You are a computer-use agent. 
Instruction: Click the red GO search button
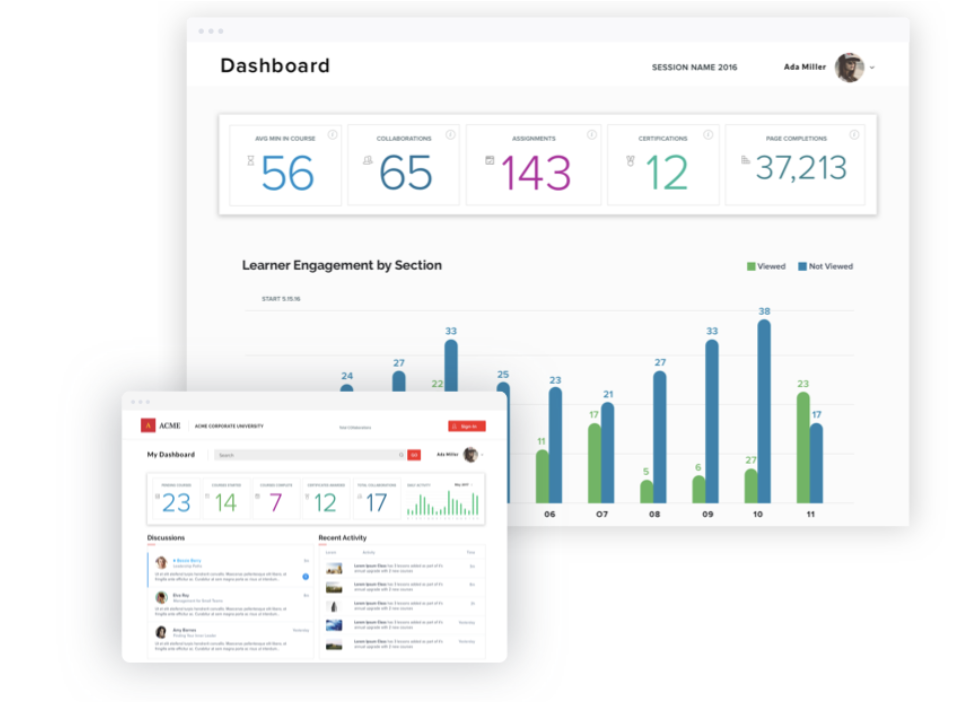pos(414,455)
